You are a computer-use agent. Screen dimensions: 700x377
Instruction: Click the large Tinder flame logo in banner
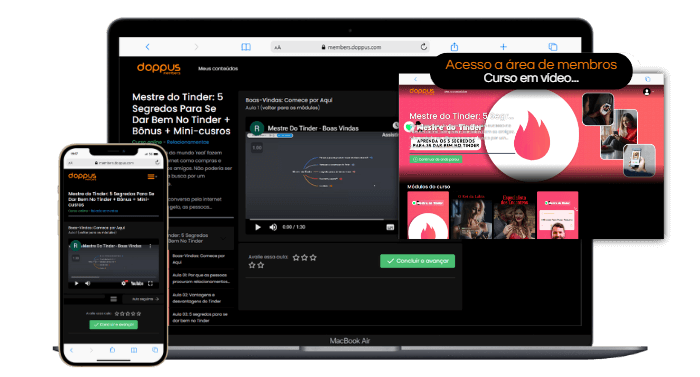(531, 134)
